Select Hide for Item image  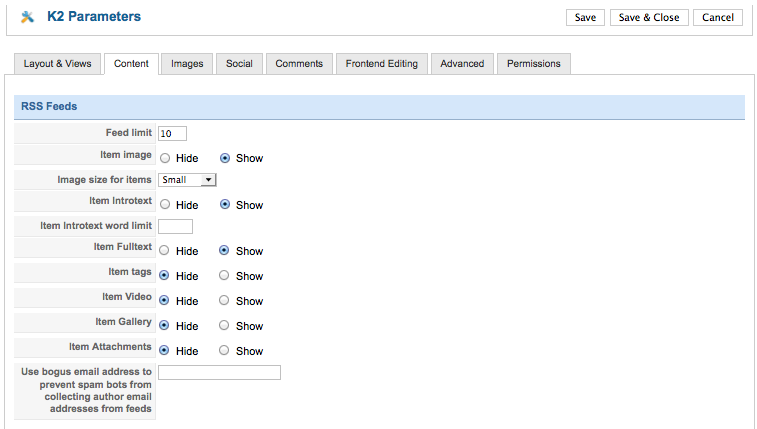coord(165,158)
